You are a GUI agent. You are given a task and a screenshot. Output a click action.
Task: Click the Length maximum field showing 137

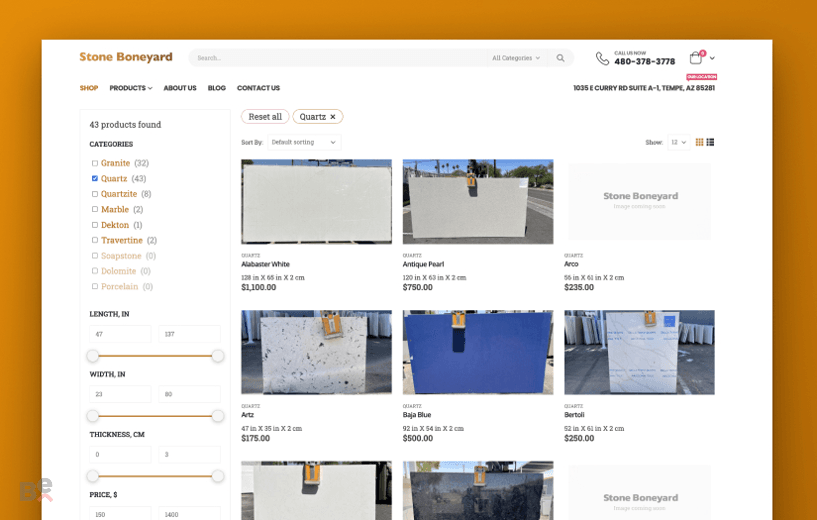tap(190, 334)
